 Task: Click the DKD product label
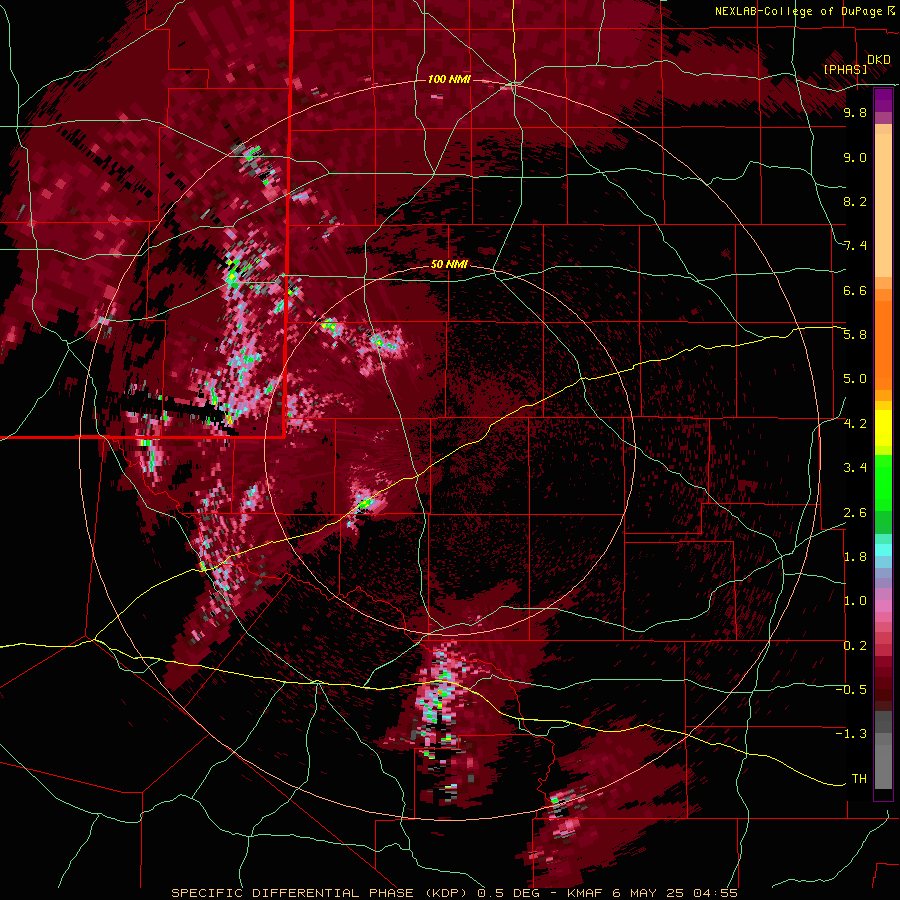pos(879,60)
